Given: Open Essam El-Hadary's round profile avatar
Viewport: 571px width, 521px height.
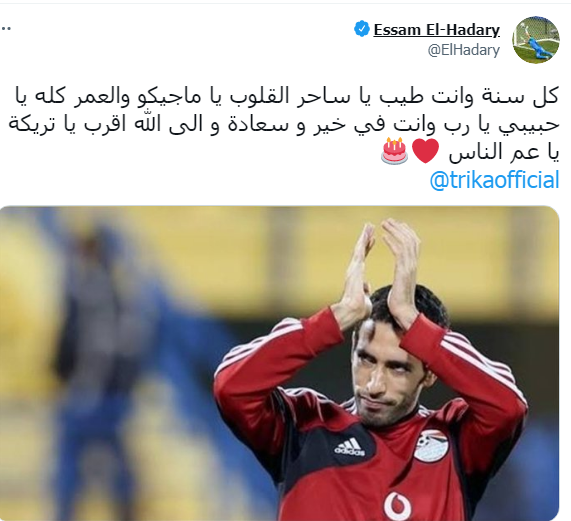Looking at the screenshot, I should (536, 39).
